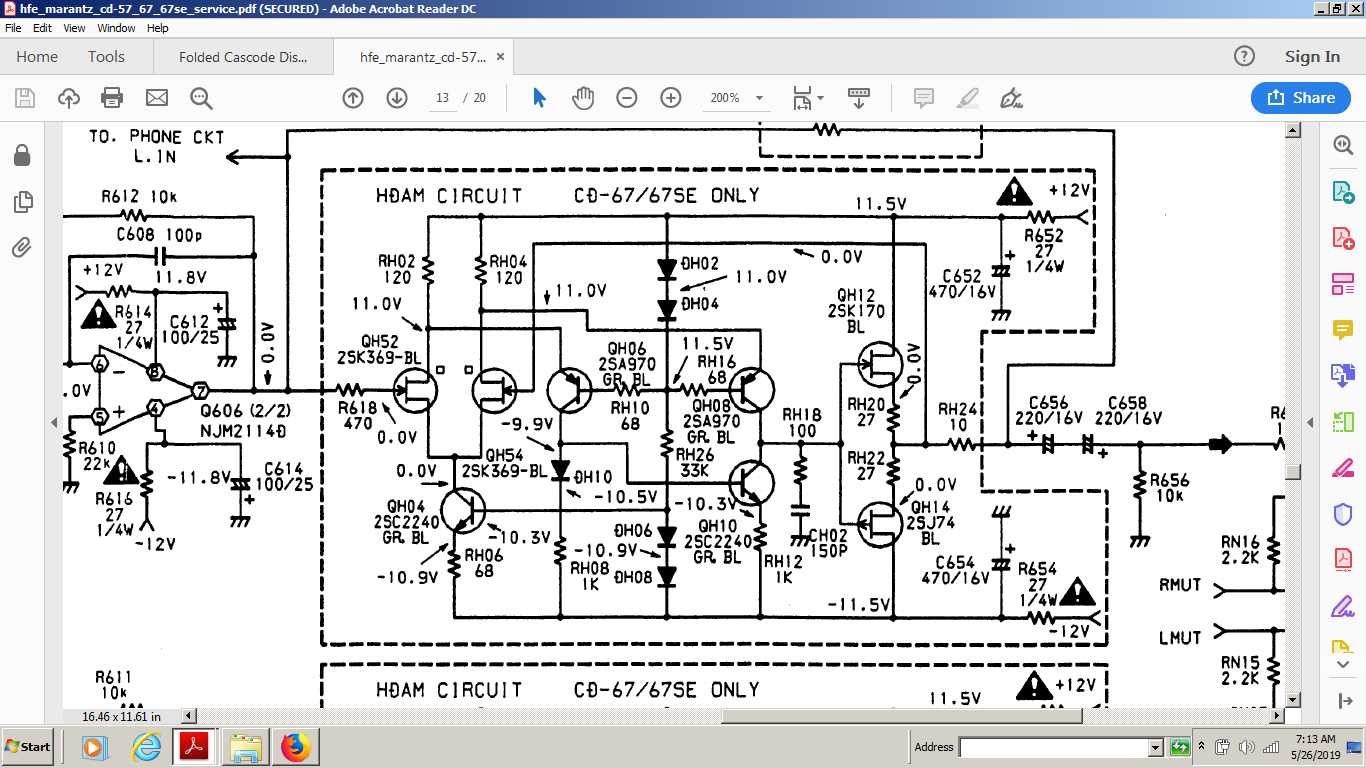Screen dimensions: 1366x768
Task: Click vertical scrollbar up arrow
Action: 1292,130
